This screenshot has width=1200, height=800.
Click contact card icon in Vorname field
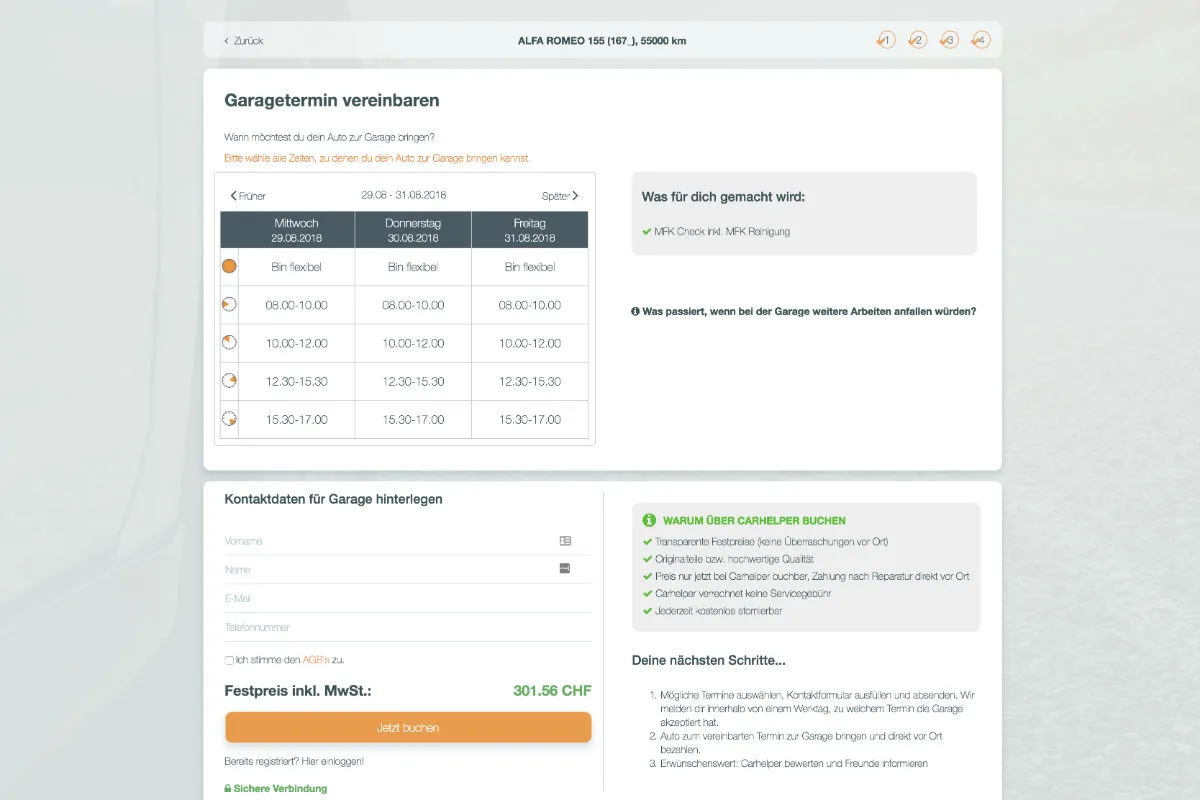(565, 540)
